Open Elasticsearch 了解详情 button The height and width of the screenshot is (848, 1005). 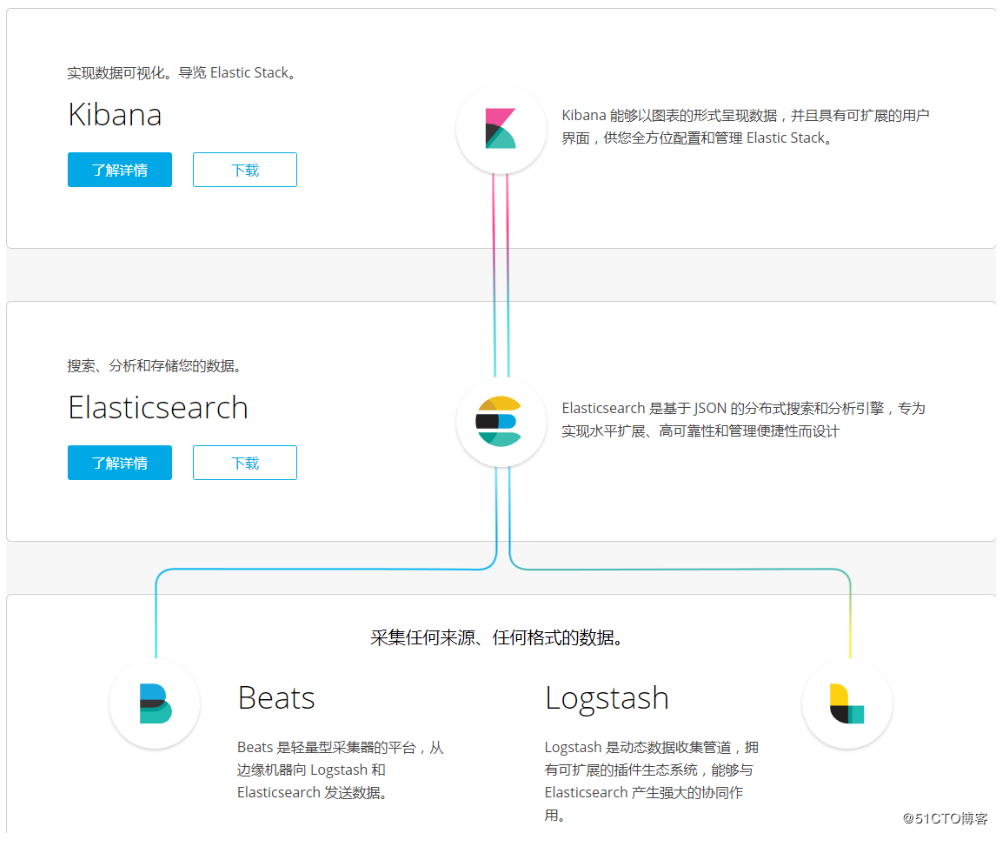[120, 463]
